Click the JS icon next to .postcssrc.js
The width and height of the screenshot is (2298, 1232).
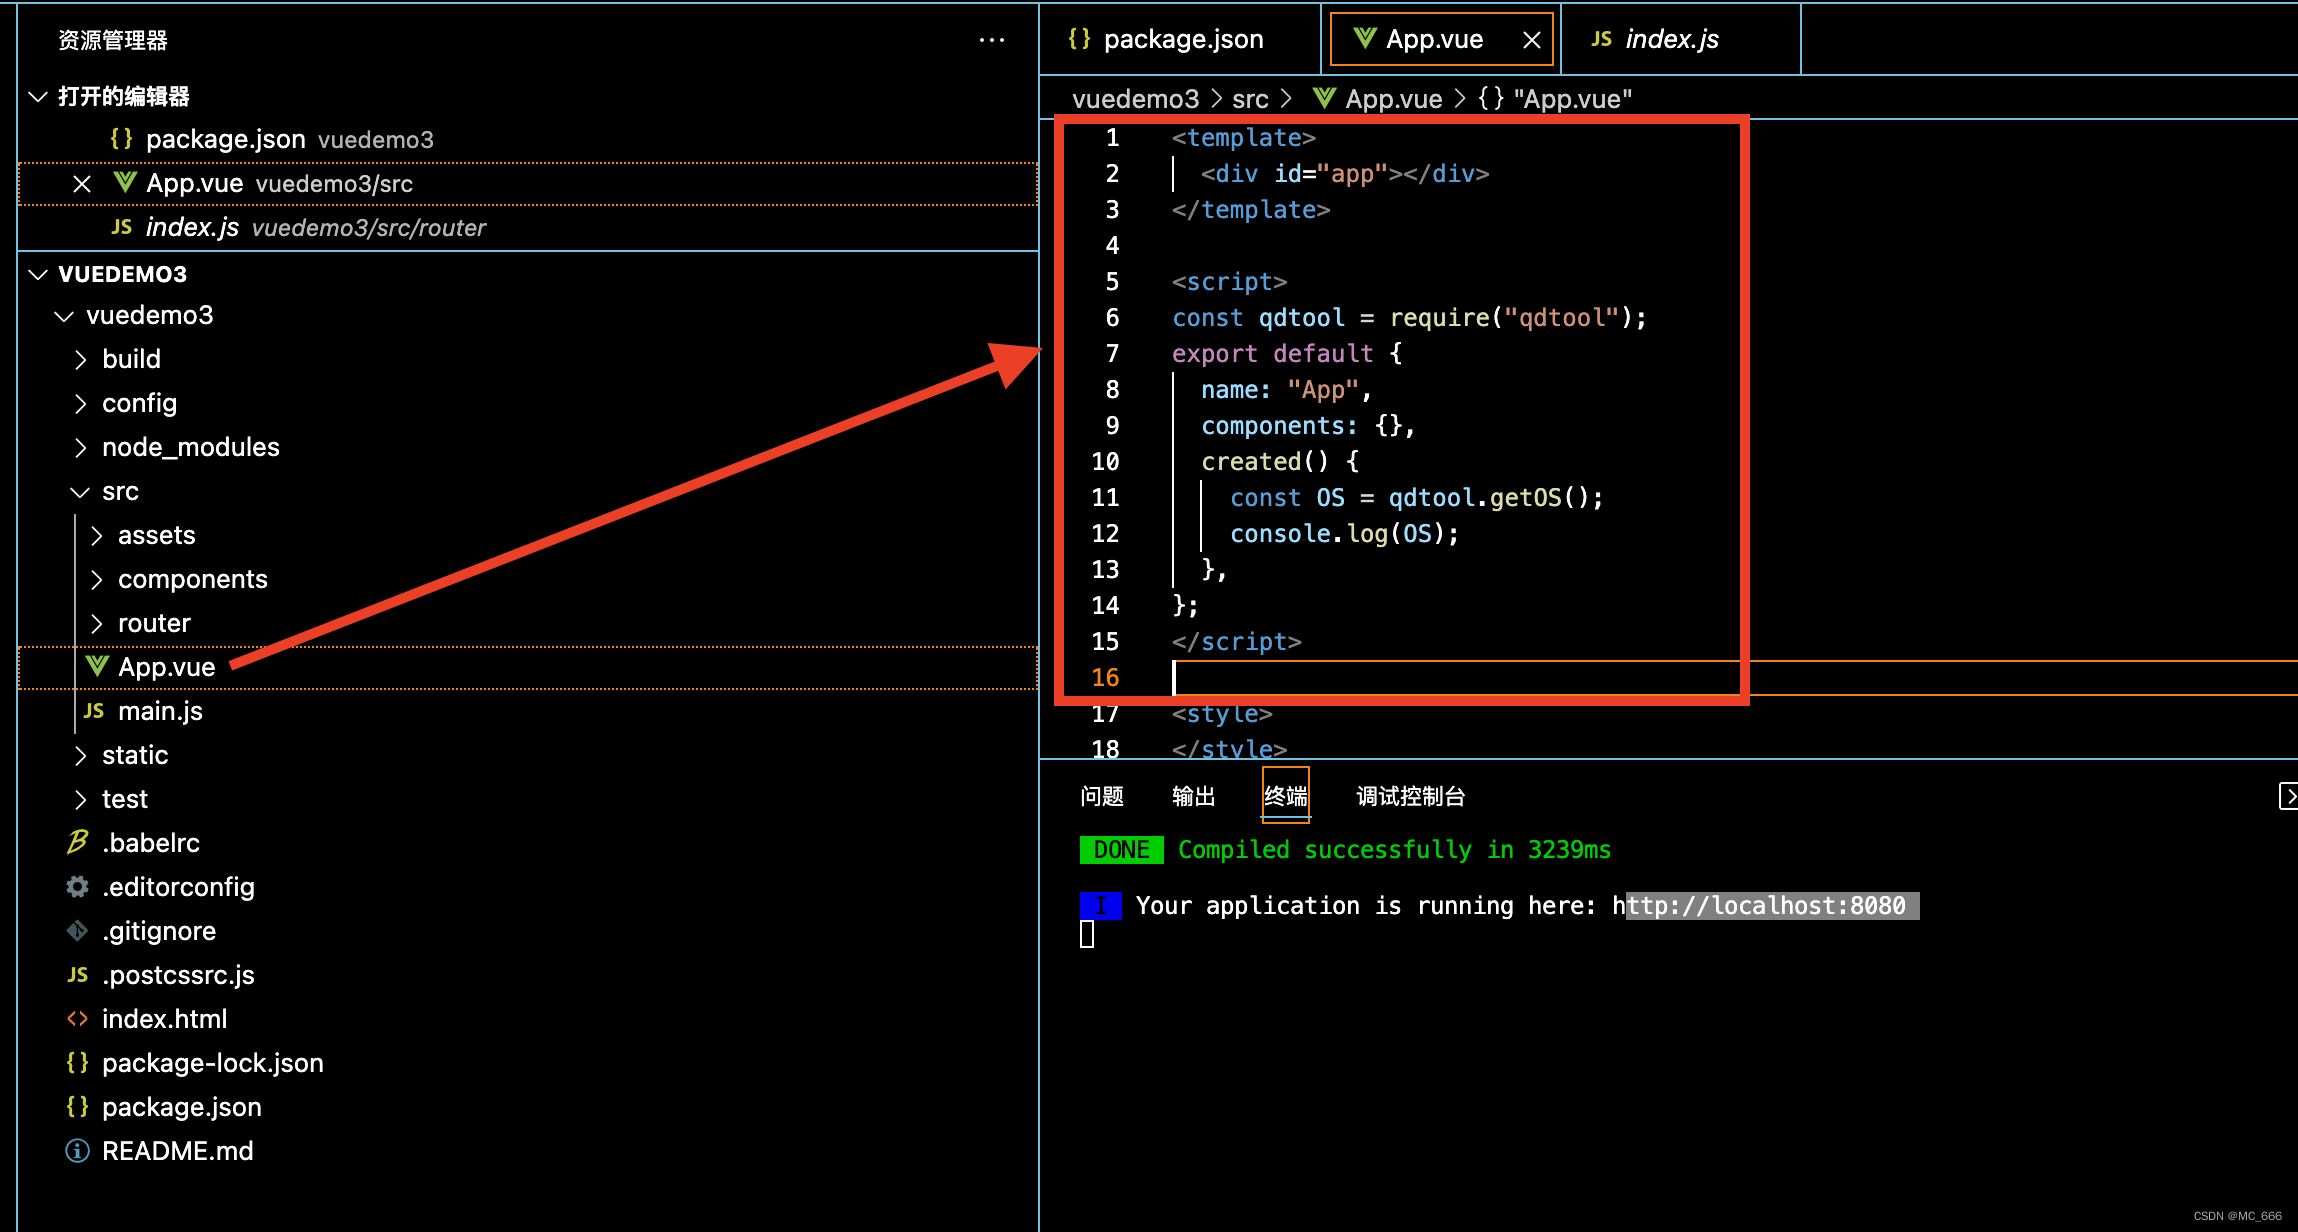point(77,975)
